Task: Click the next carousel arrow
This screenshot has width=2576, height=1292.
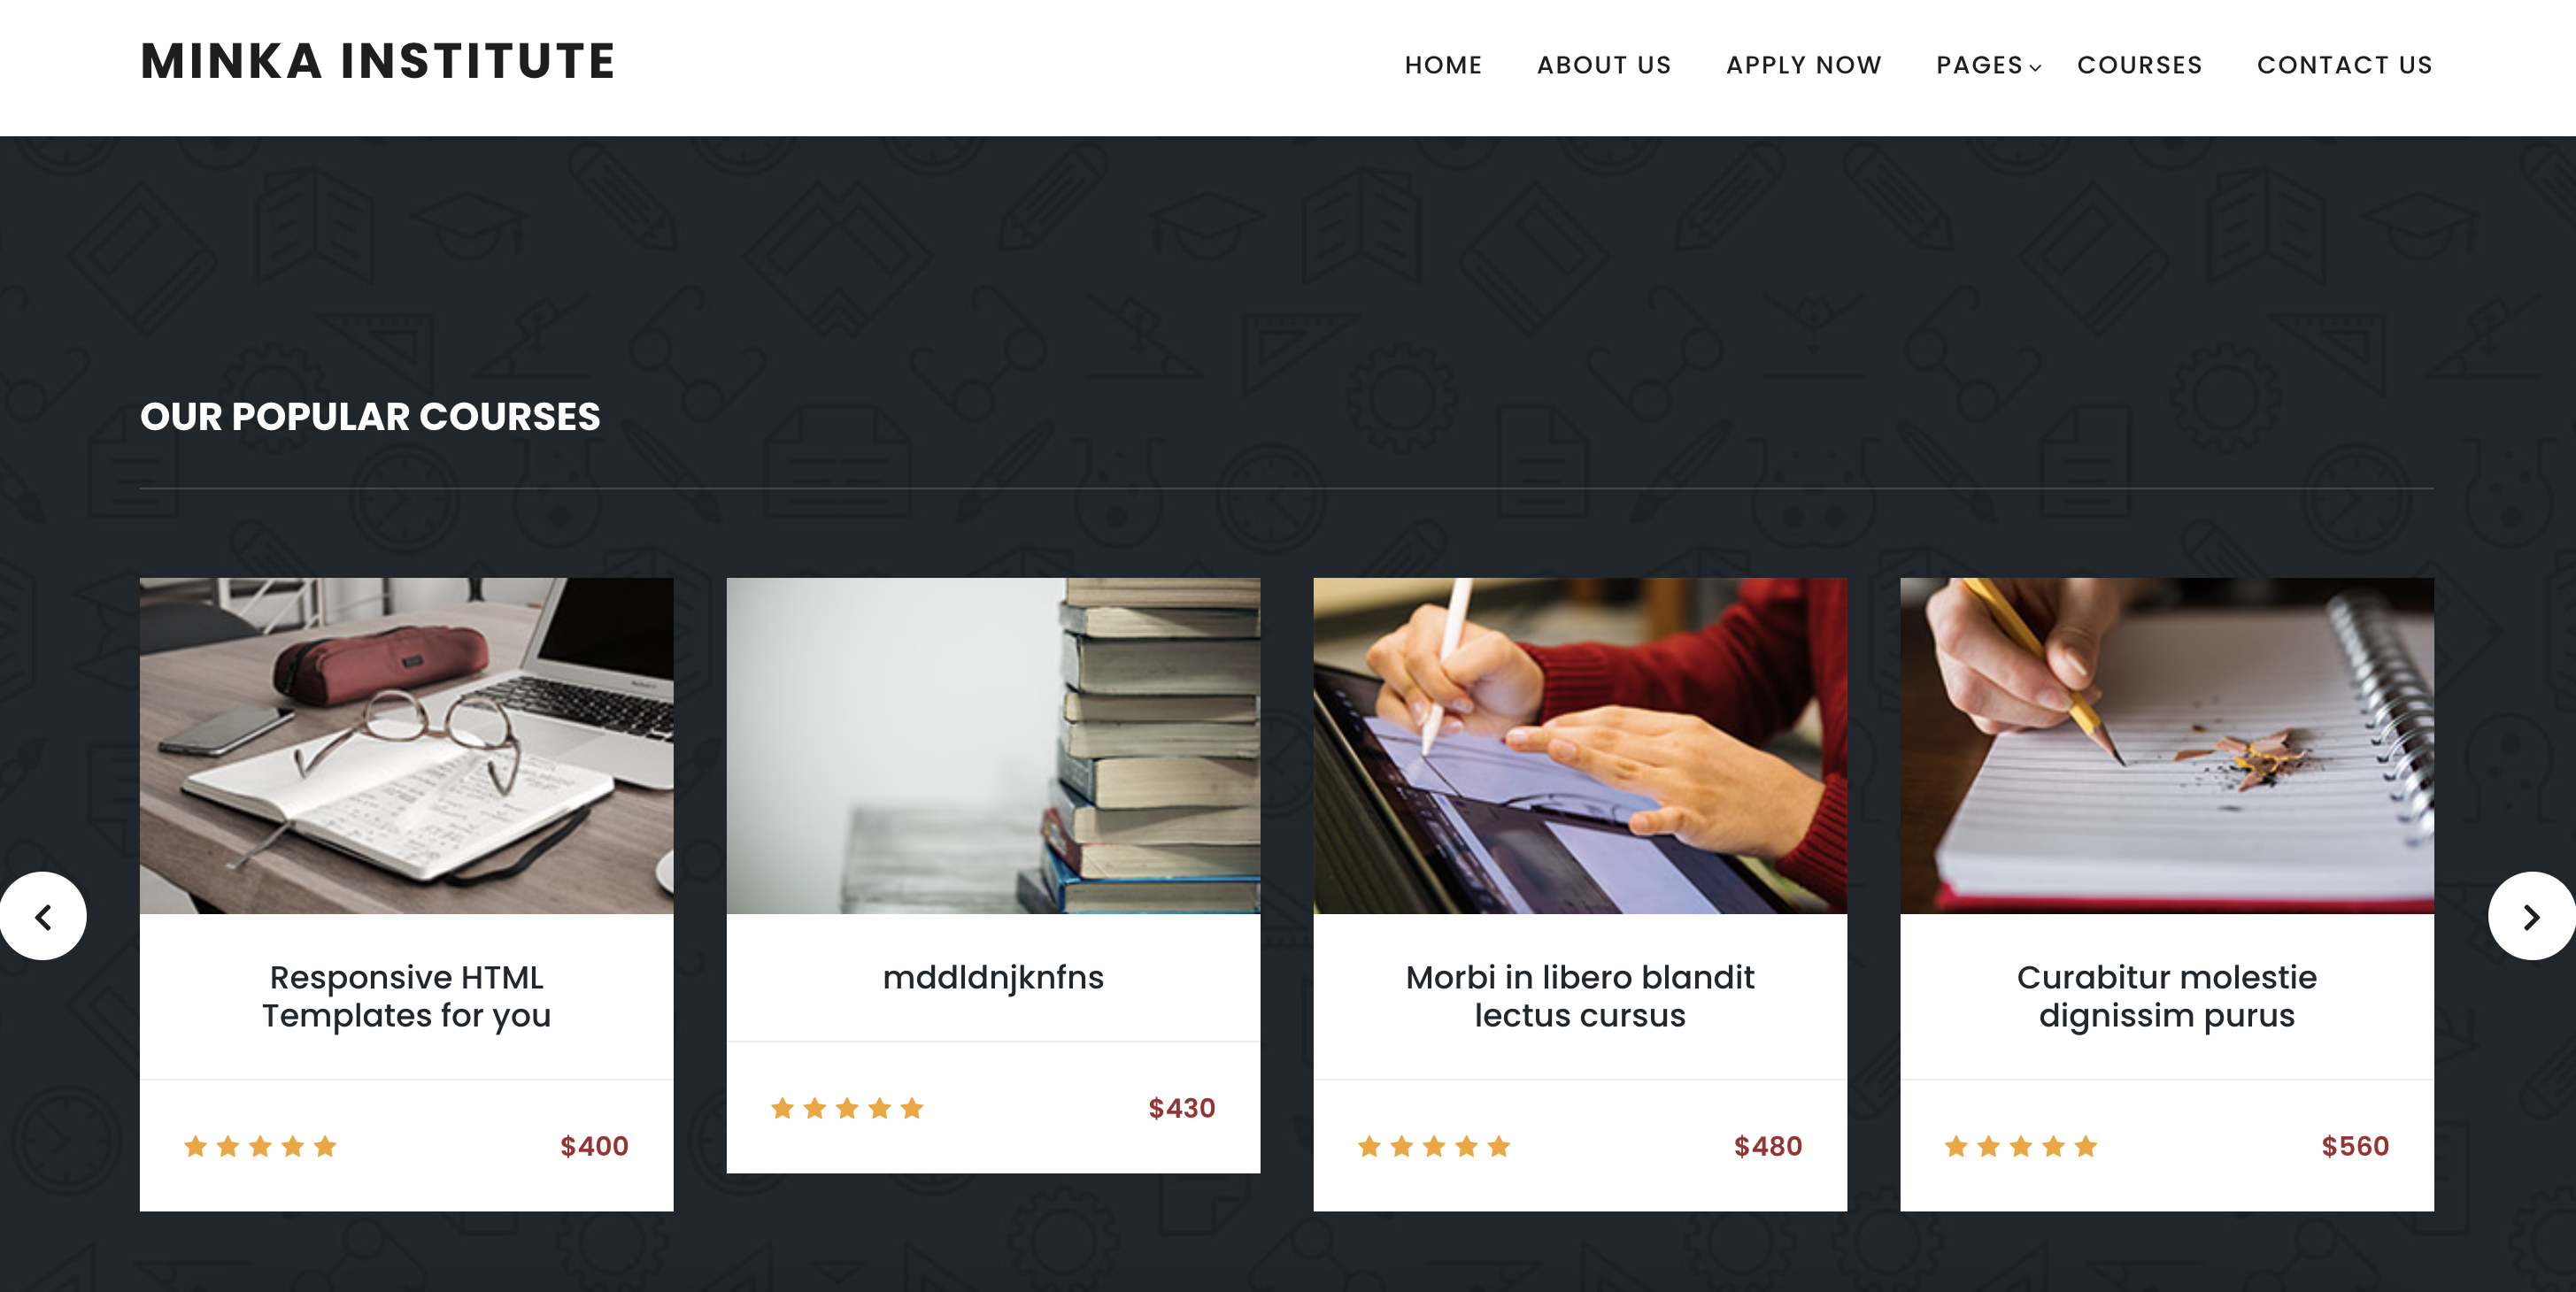Action: pos(2531,916)
